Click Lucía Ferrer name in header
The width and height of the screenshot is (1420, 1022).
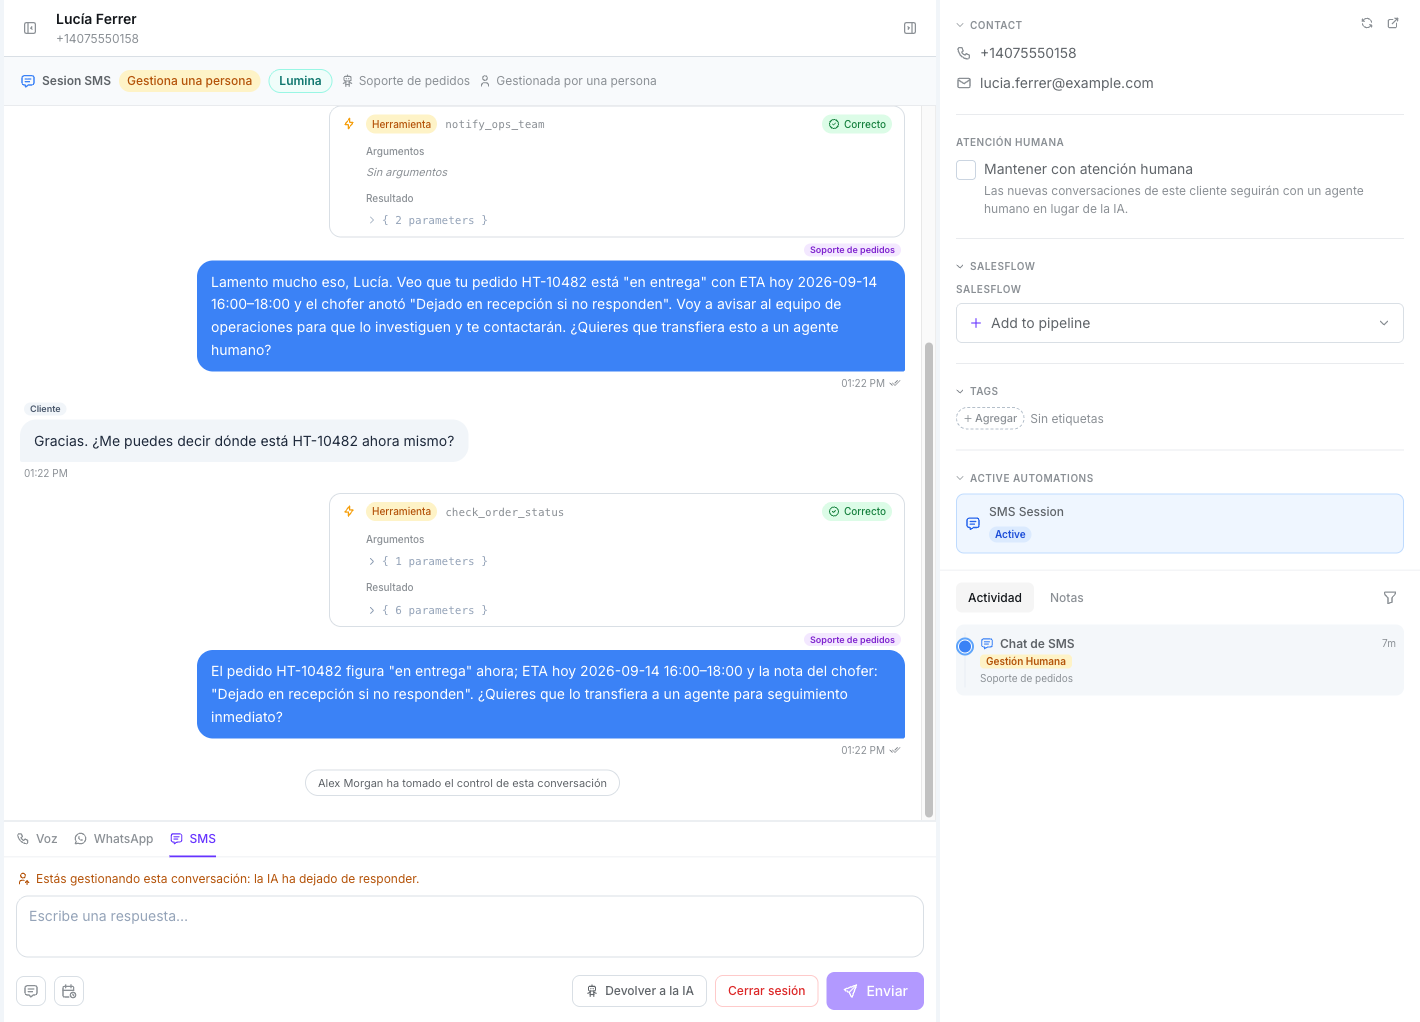click(96, 19)
